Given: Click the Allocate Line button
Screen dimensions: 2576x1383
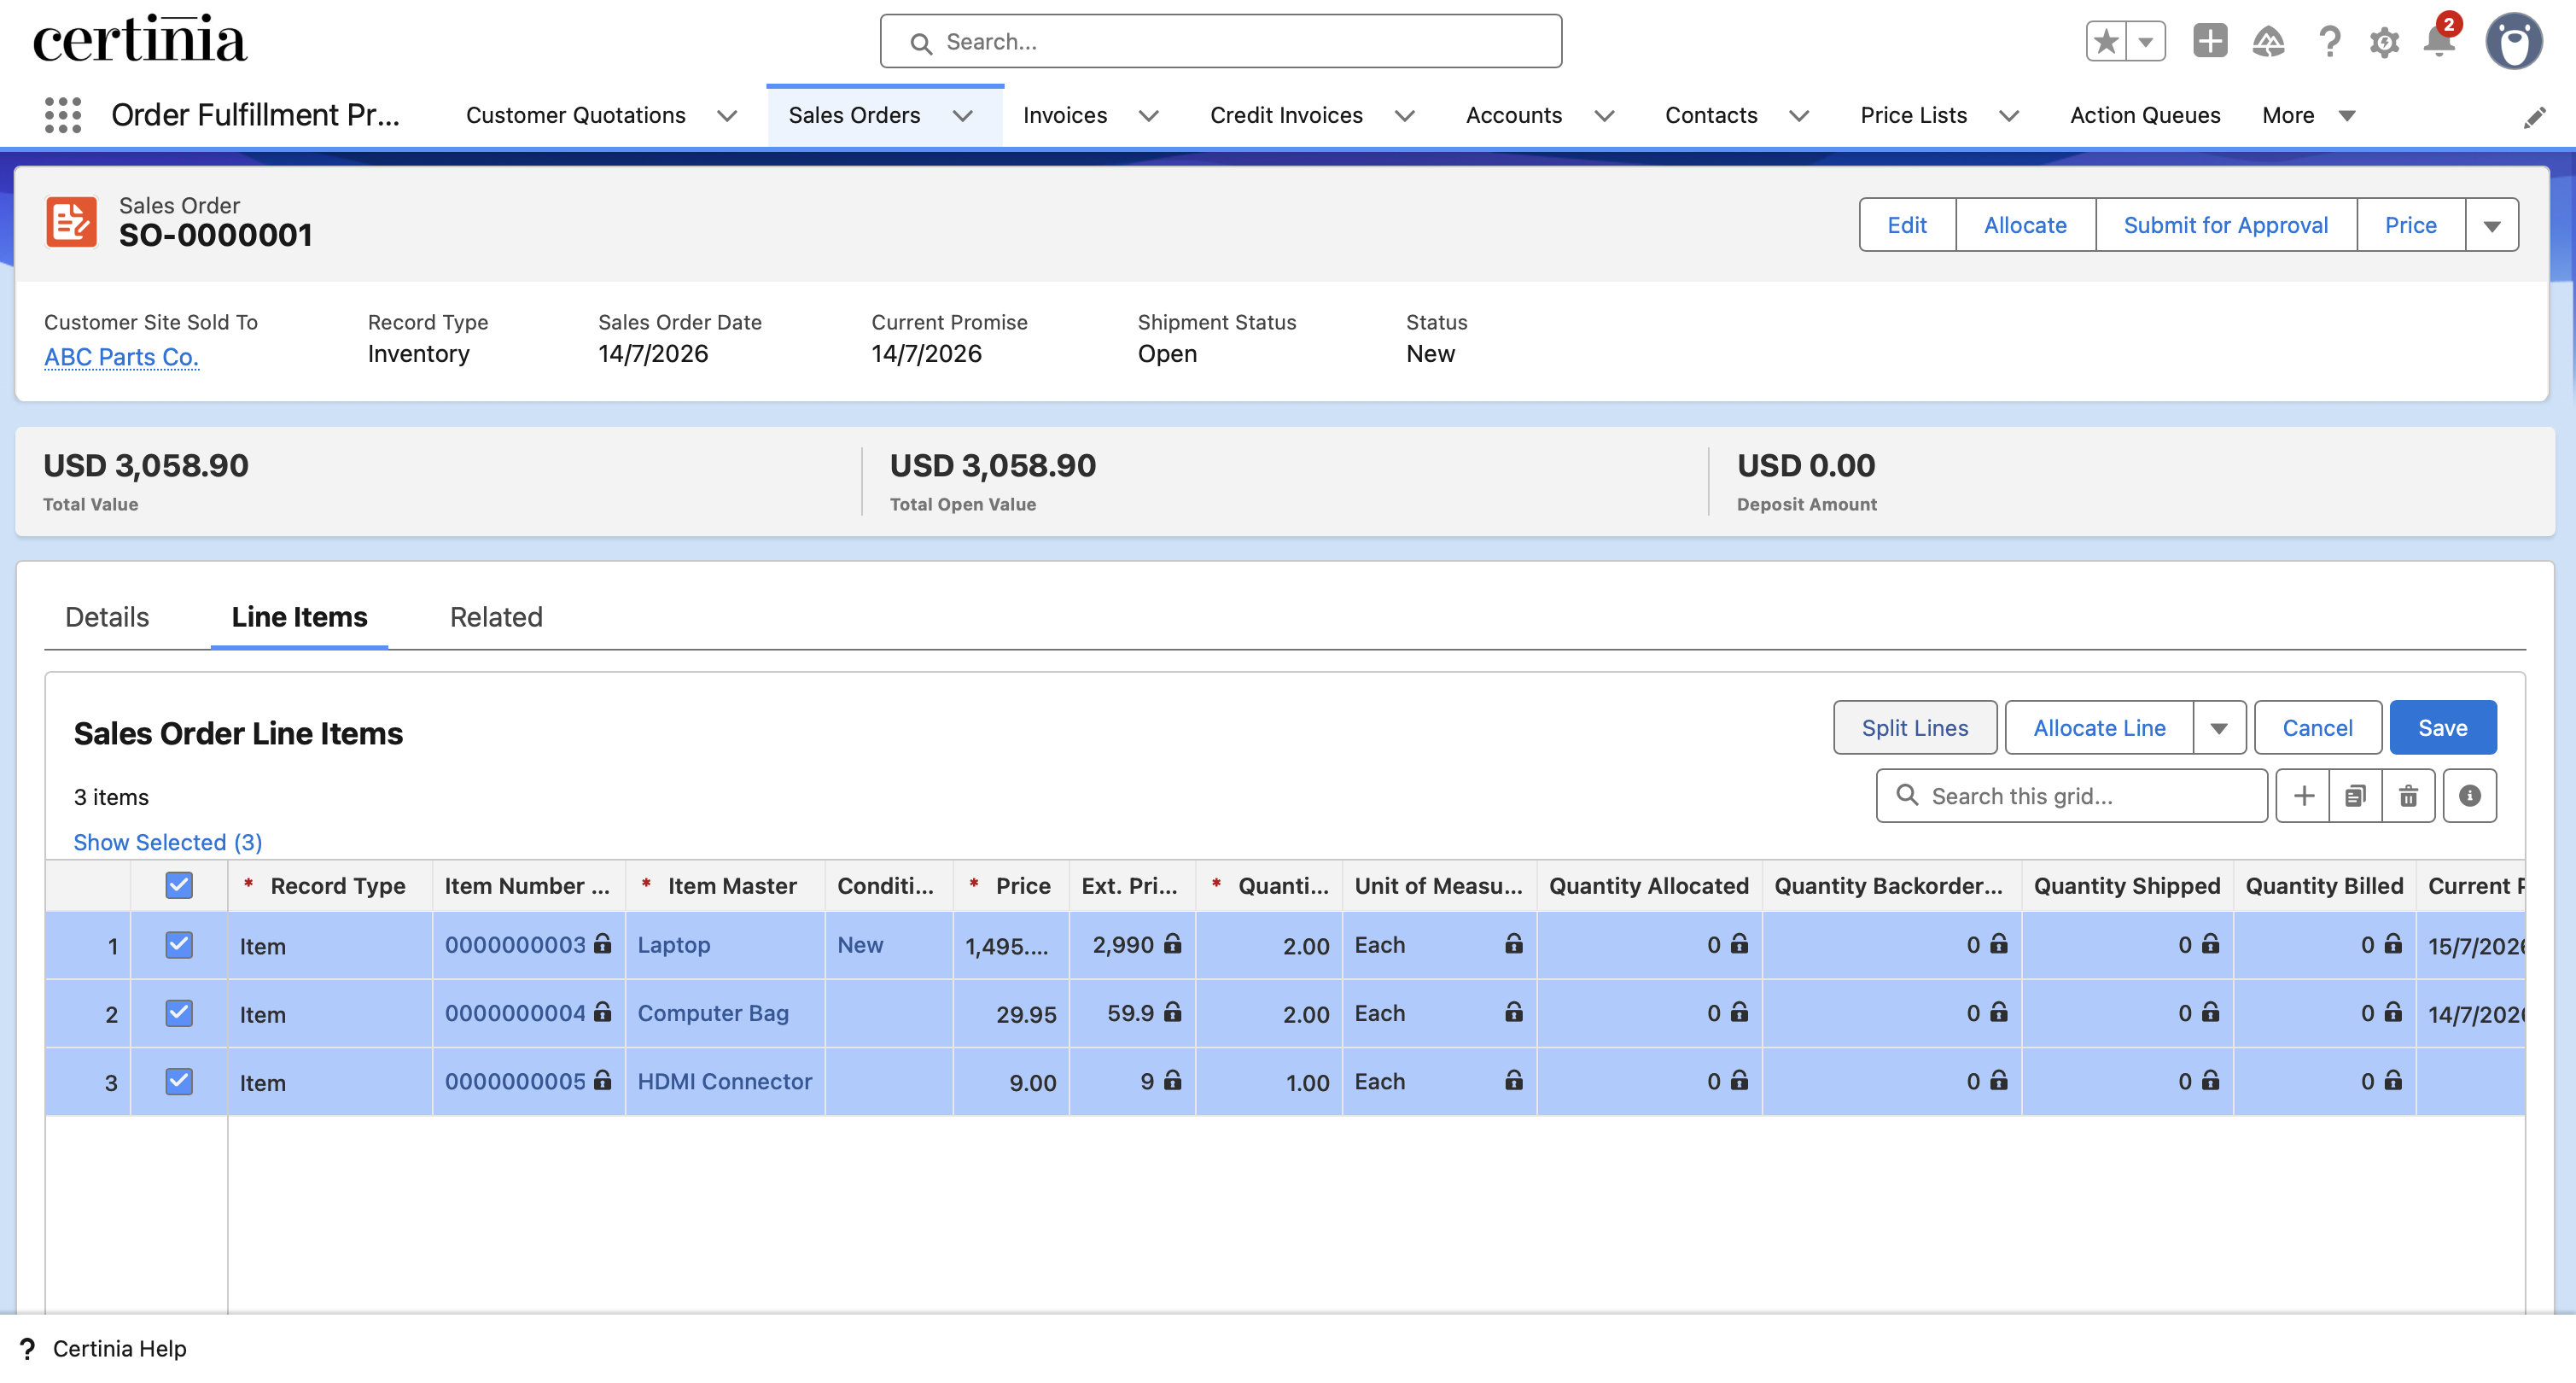Looking at the screenshot, I should (2099, 728).
